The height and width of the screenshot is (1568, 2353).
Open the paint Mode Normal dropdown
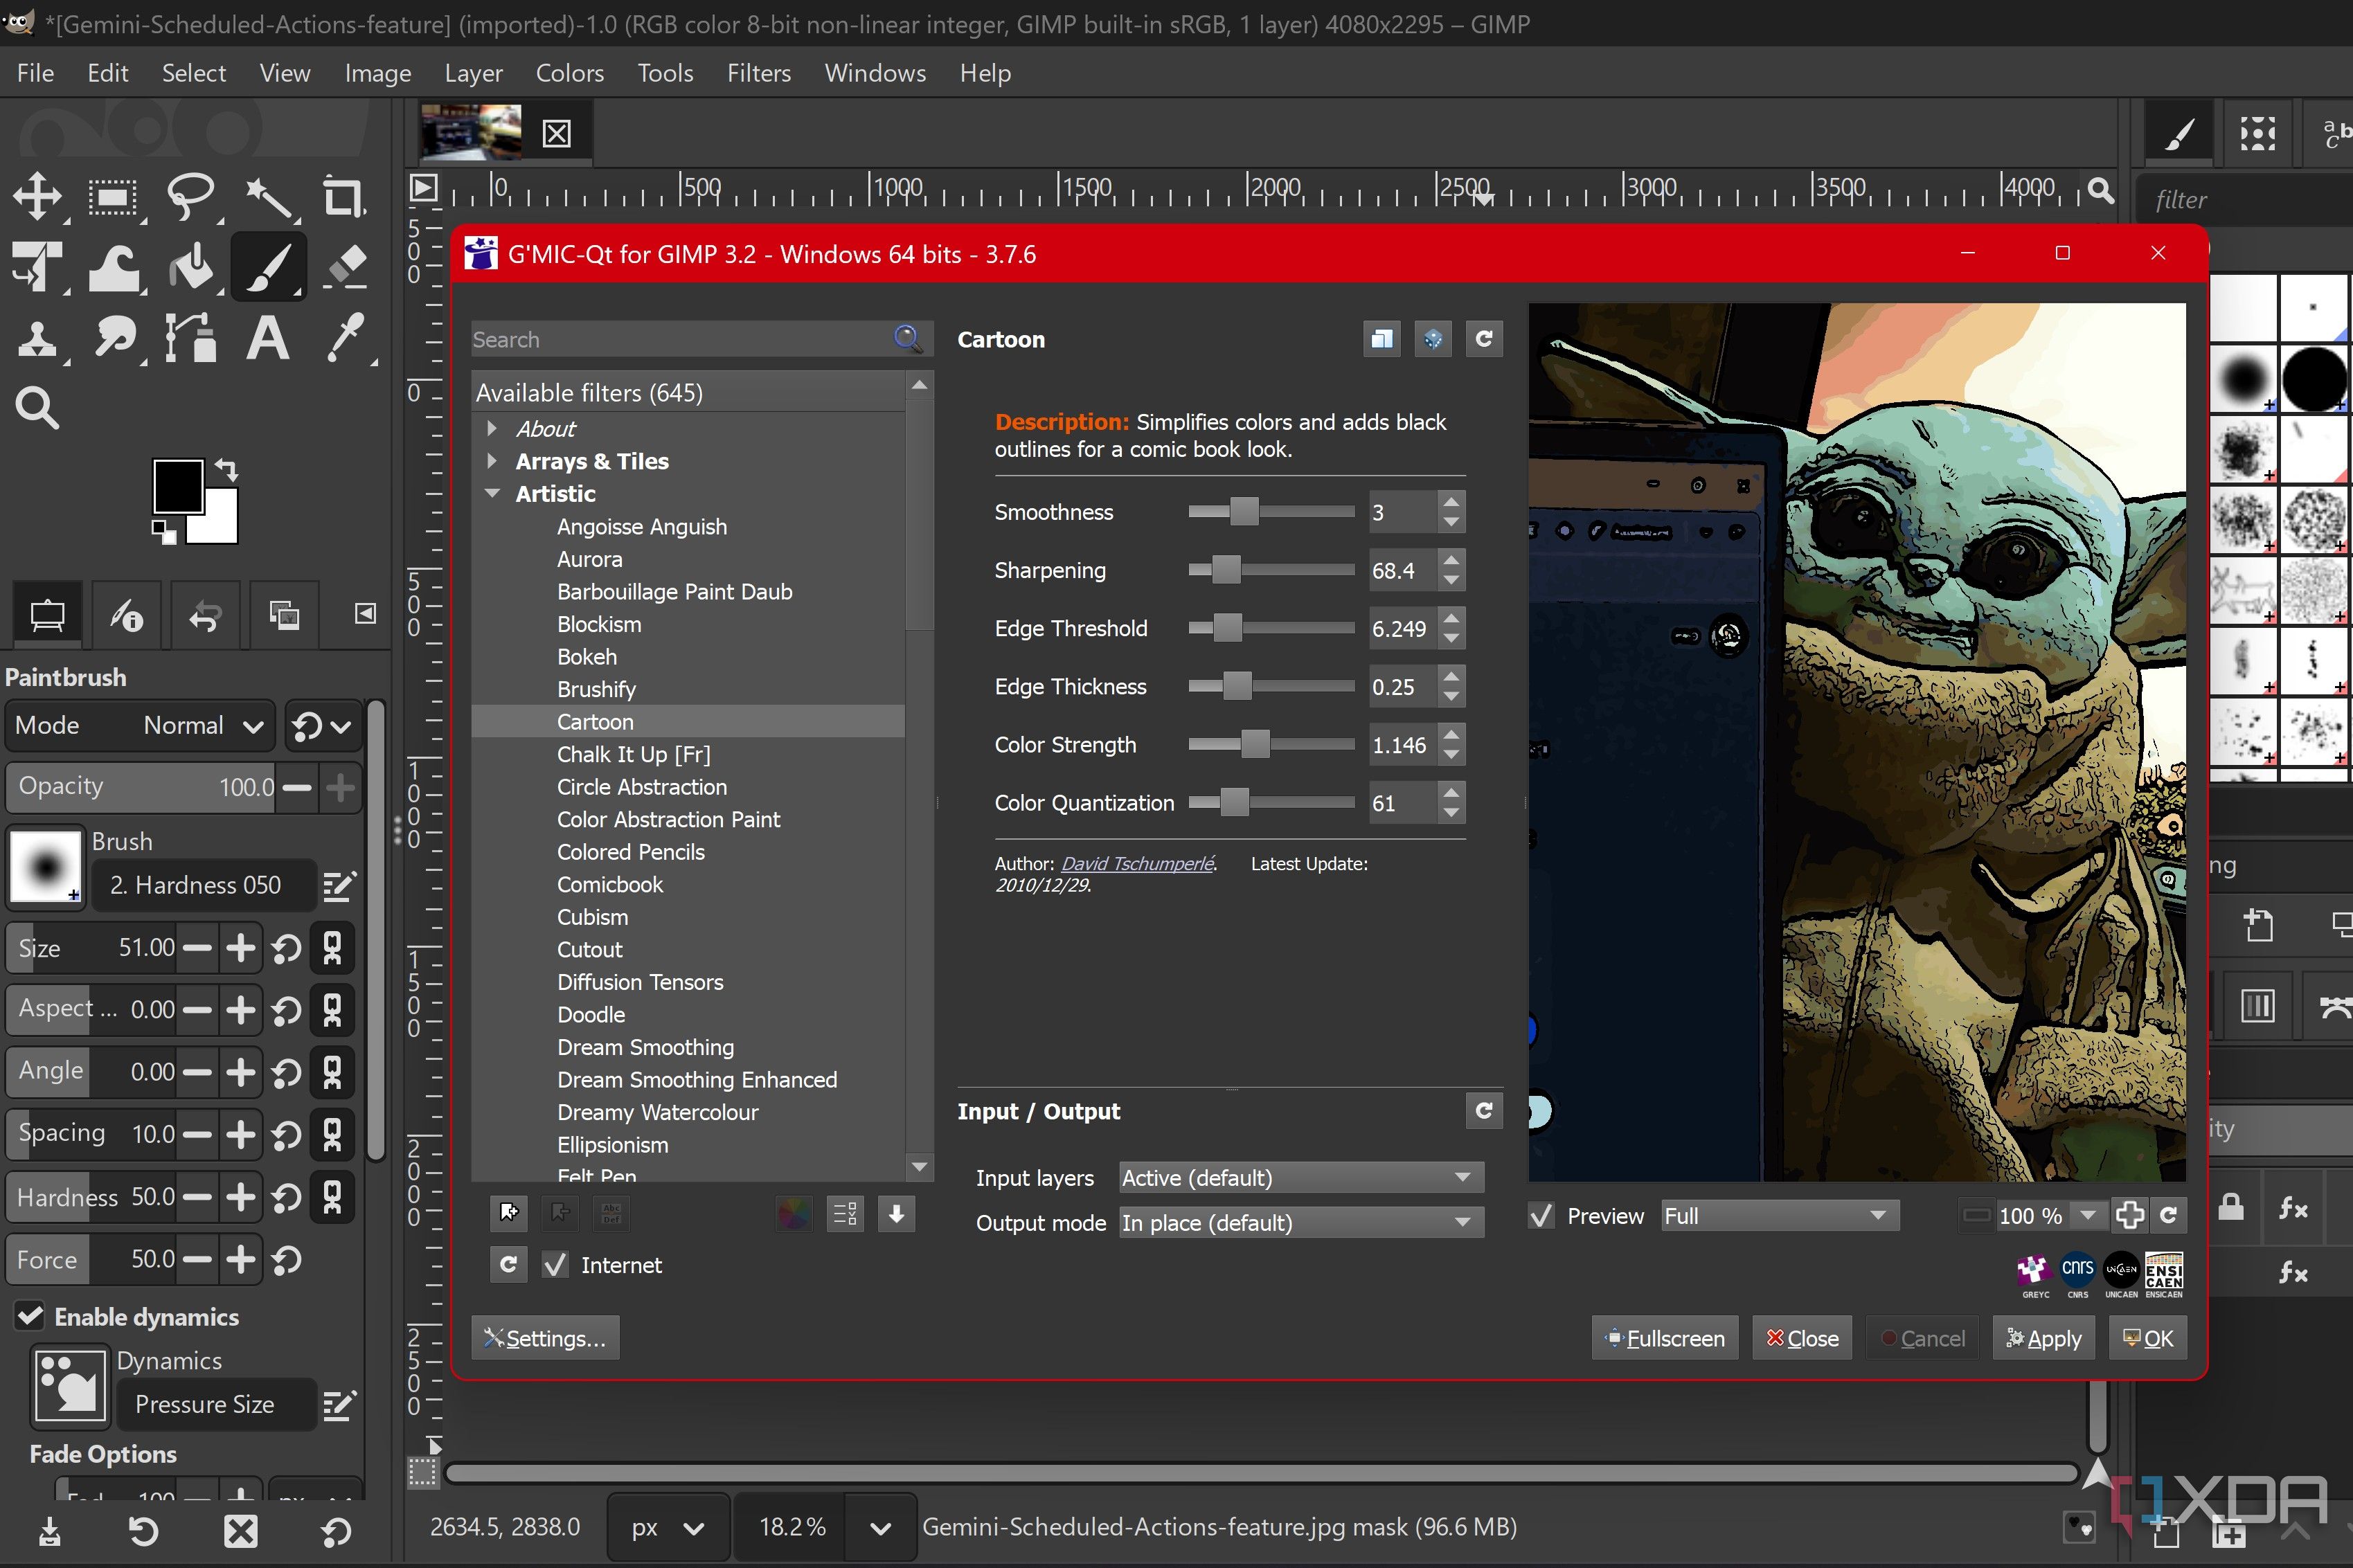(x=140, y=725)
